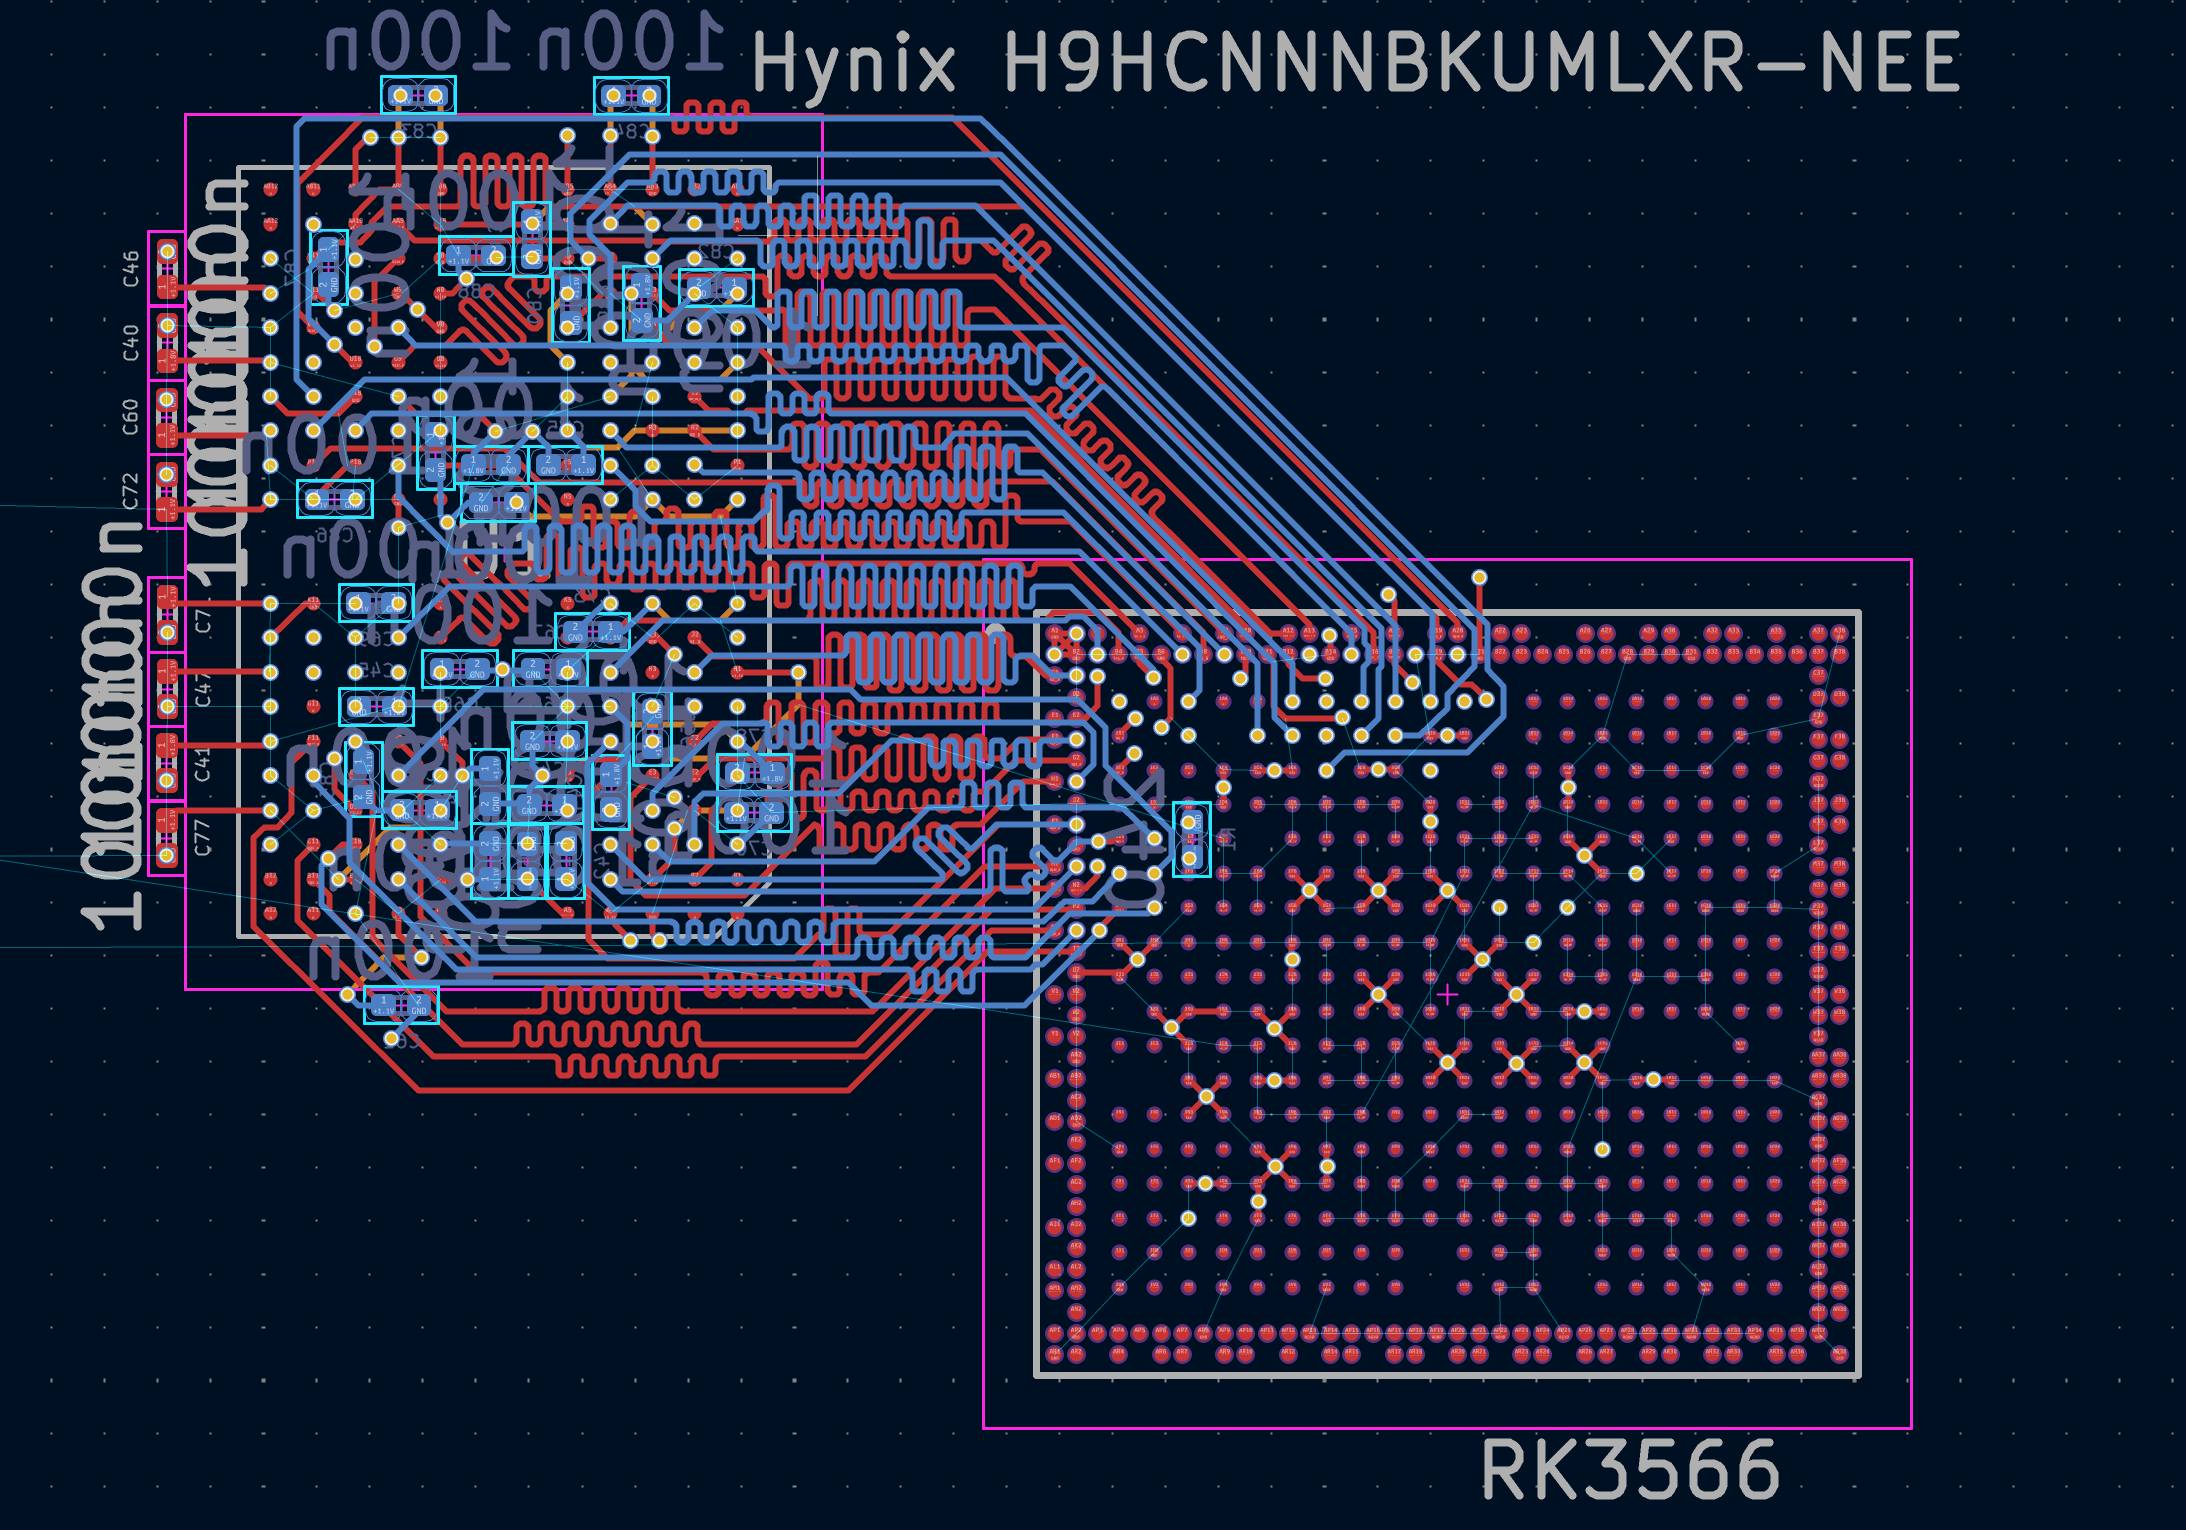Select the Hynix H9HCNNNBKUMLXR-NEE text label
2186x1530 pixels.
pyautogui.click(x=1355, y=62)
